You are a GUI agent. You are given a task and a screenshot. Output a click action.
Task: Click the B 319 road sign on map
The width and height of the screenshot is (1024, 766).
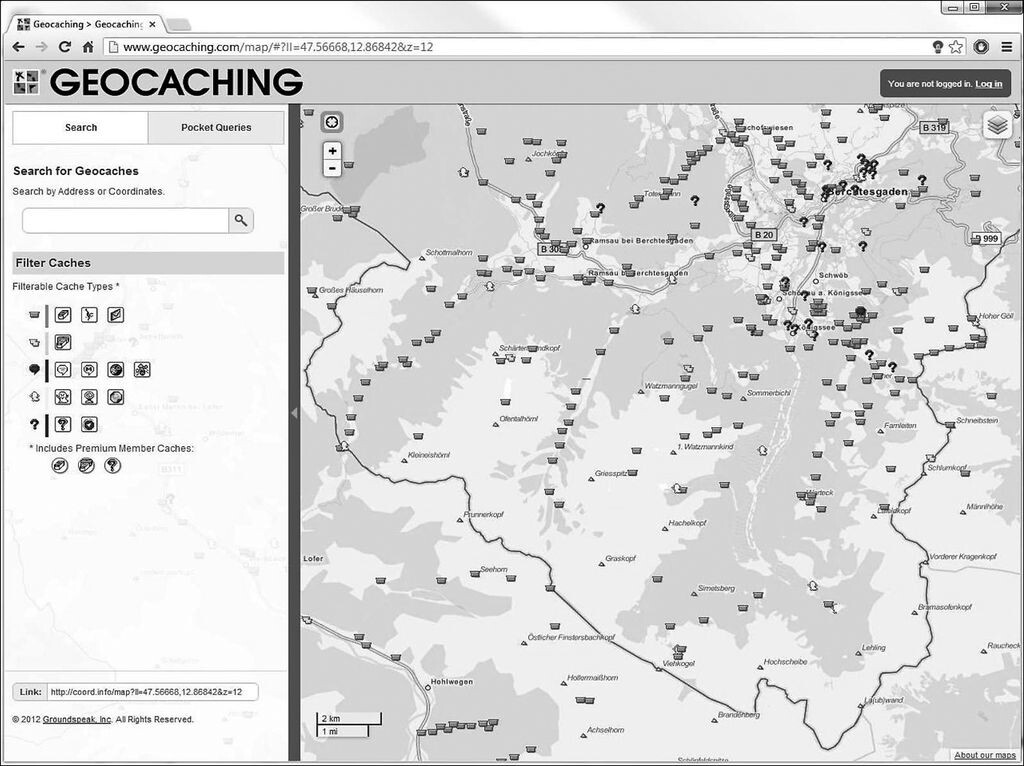934,128
